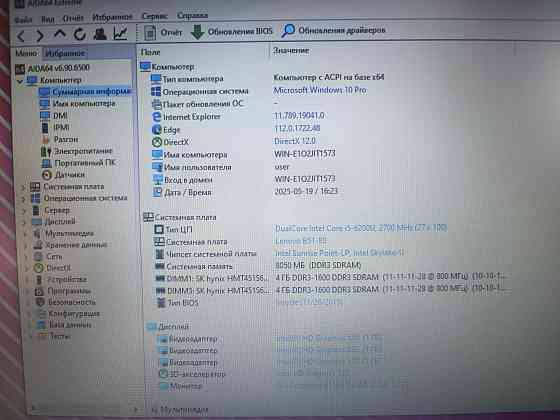Select IPMI in the tree
Viewport: 560px width, 420px height.
55,127
